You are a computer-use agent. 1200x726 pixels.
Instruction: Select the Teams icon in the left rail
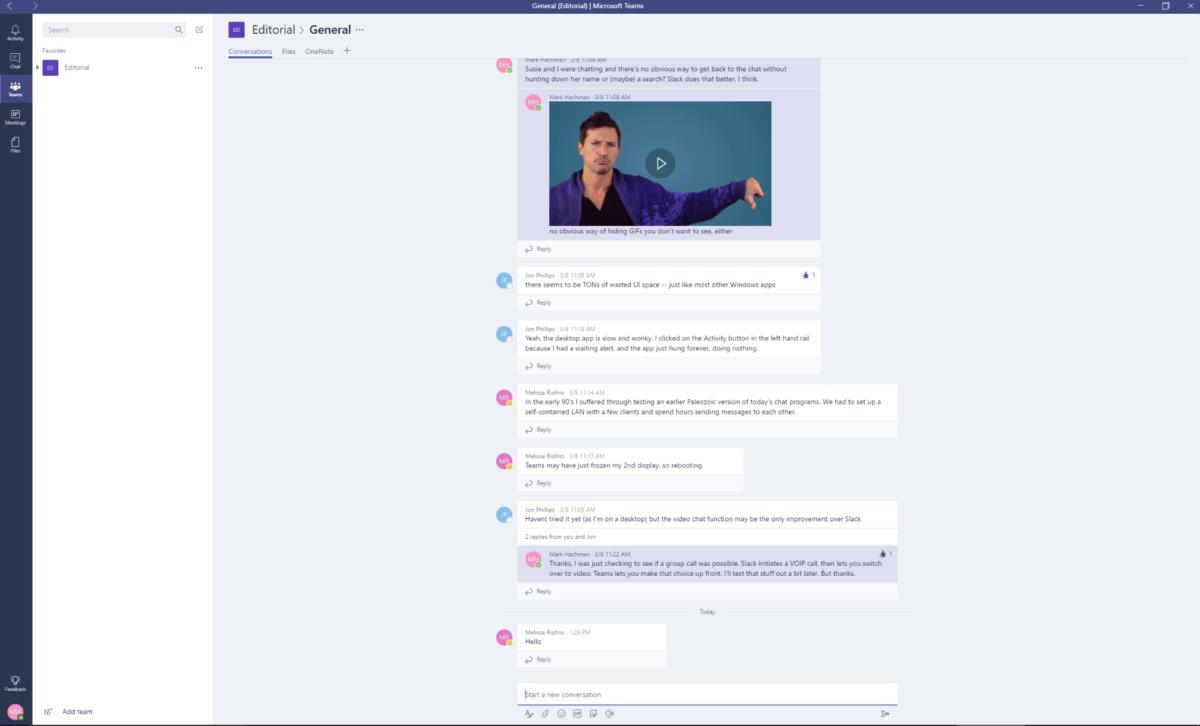(15, 89)
